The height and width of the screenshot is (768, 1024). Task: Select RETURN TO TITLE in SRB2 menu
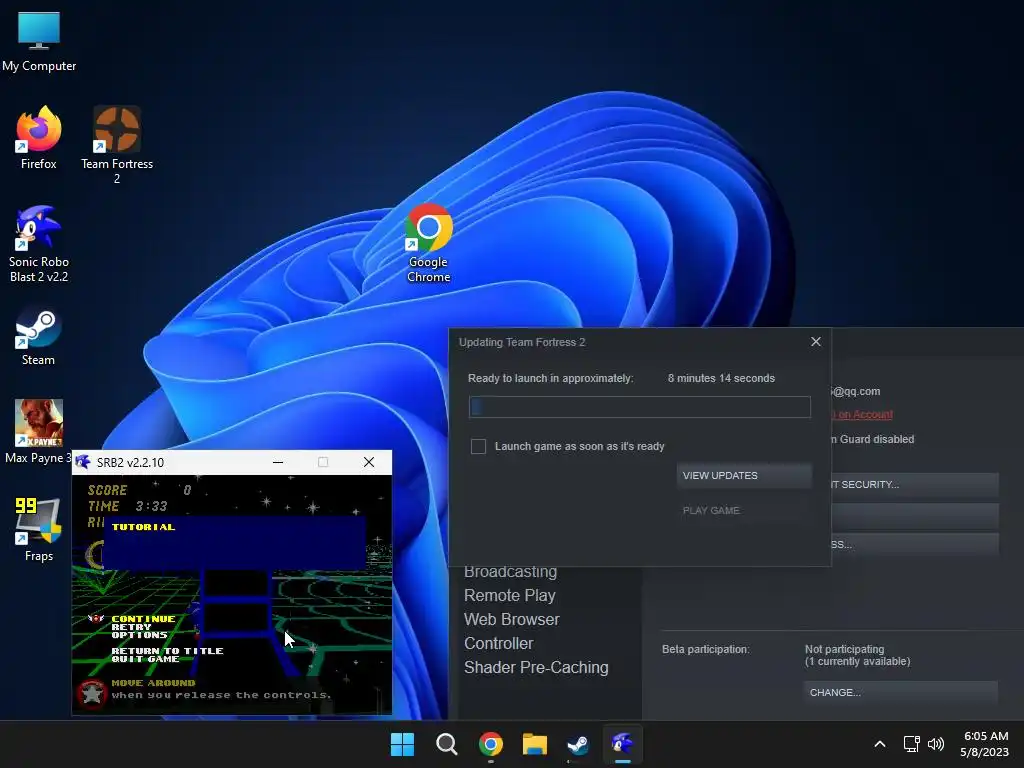pyautogui.click(x=167, y=650)
